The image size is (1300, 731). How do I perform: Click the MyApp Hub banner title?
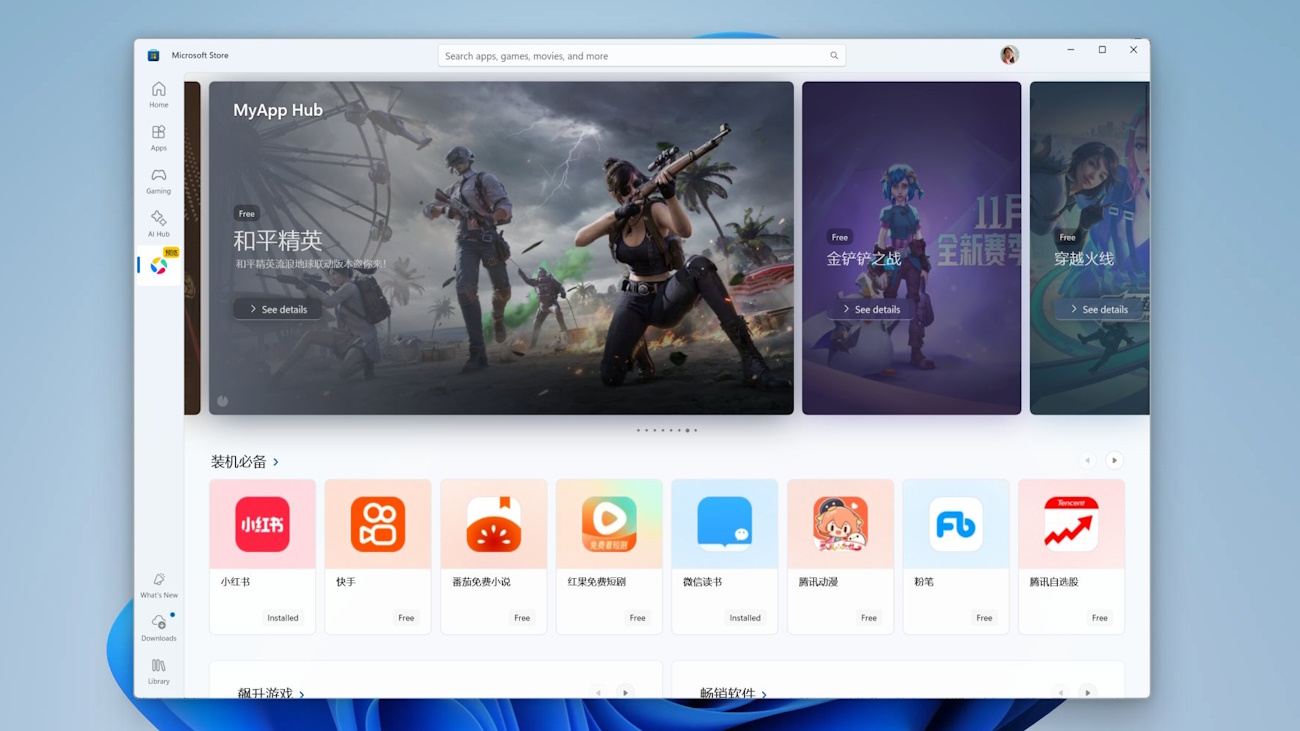pyautogui.click(x=278, y=110)
